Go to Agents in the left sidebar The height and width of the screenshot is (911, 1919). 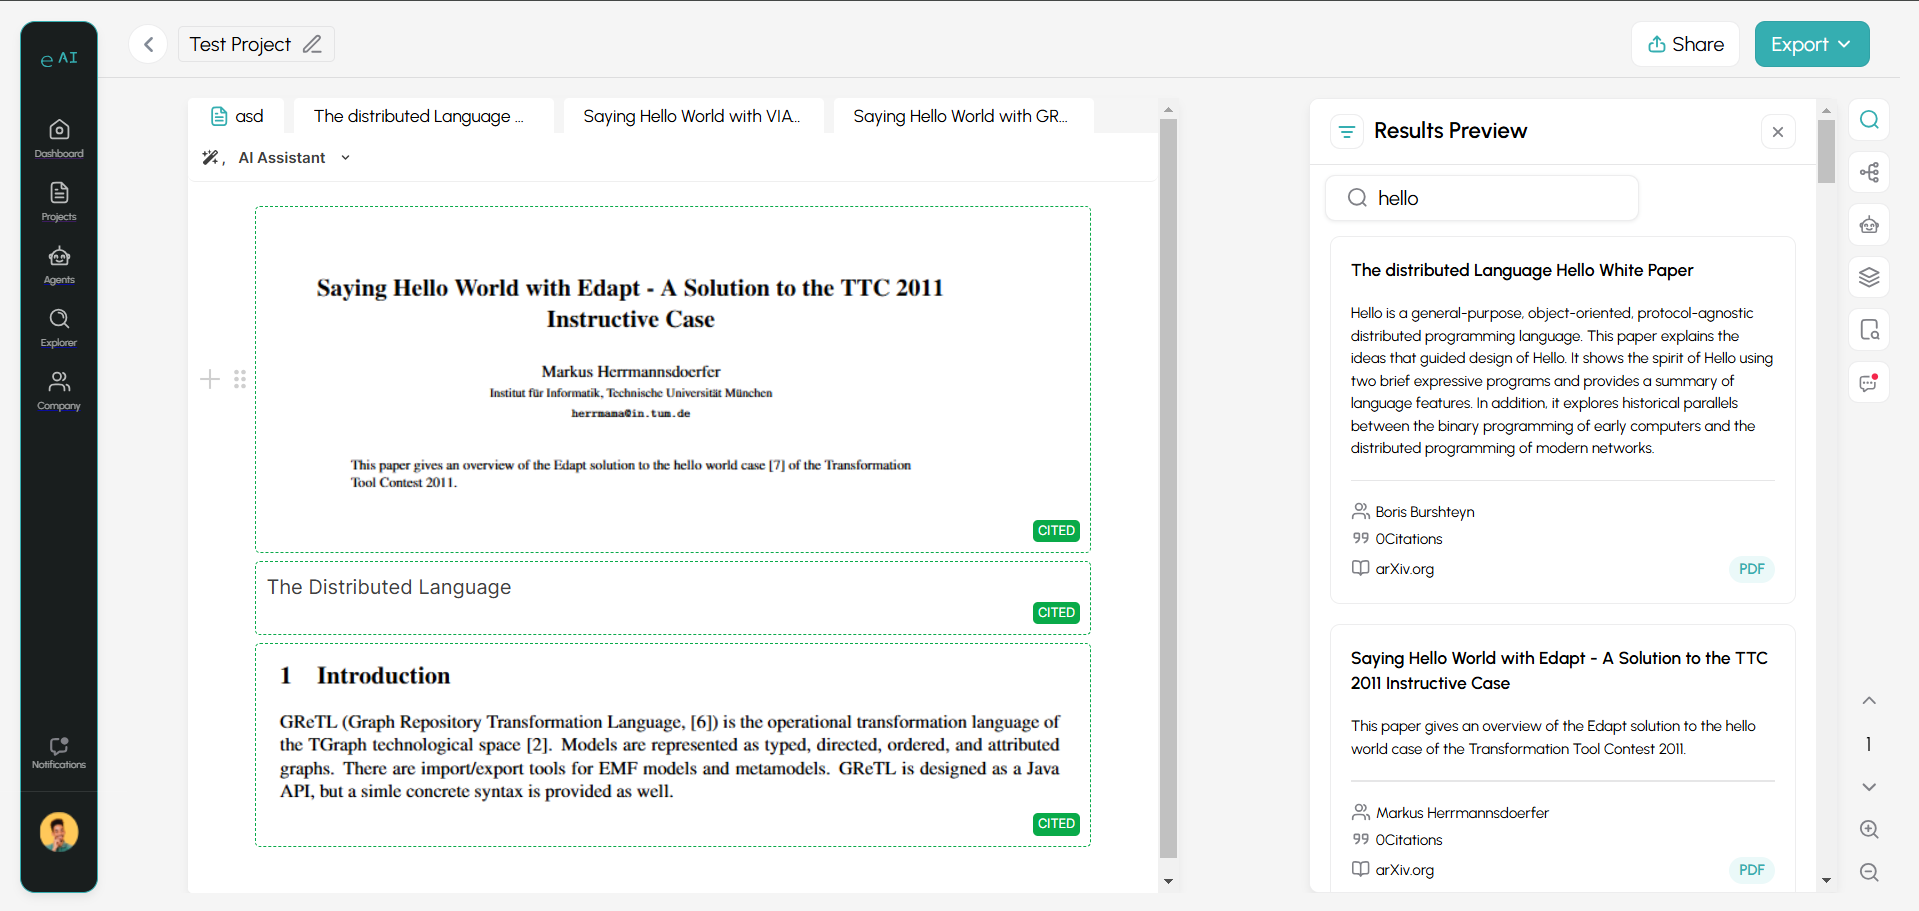59,265
